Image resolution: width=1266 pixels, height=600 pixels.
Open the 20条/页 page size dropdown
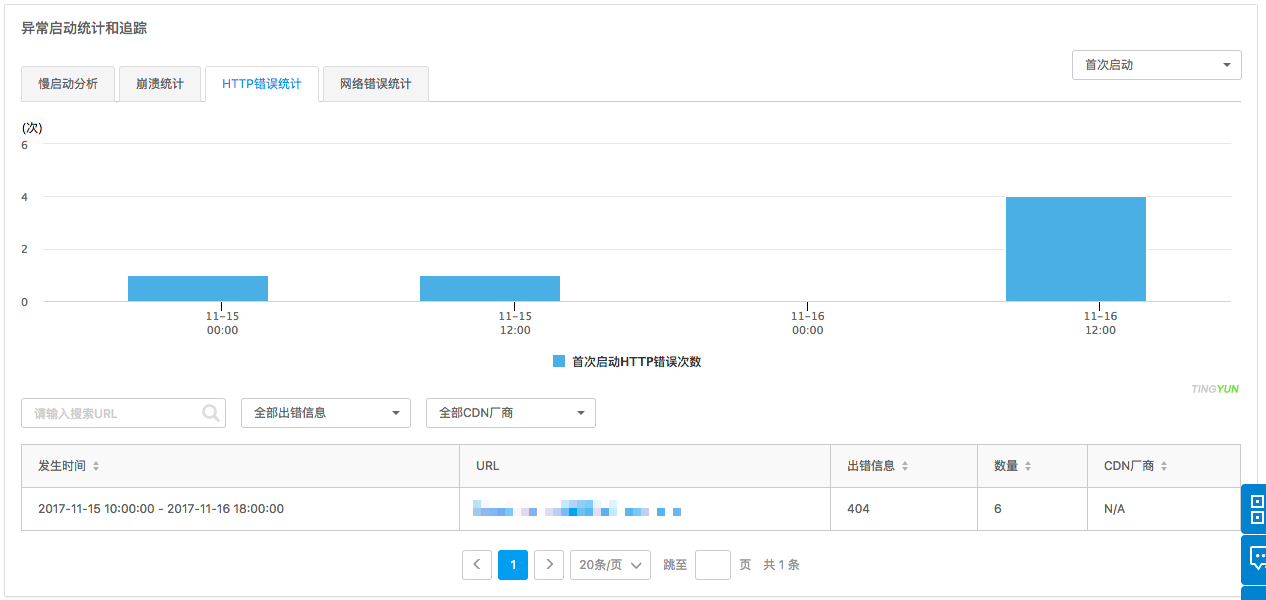click(x=610, y=565)
